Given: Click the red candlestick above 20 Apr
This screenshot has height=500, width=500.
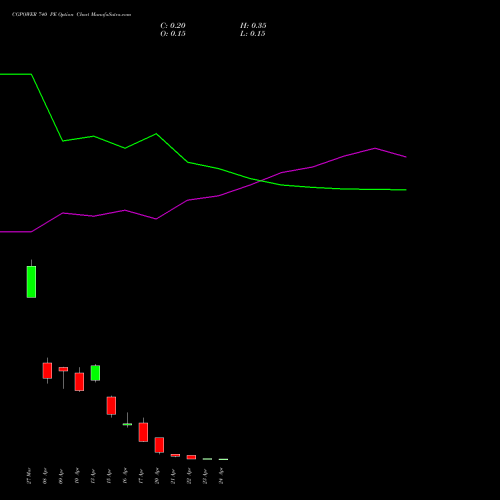Looking at the screenshot, I should pyautogui.click(x=159, y=445).
